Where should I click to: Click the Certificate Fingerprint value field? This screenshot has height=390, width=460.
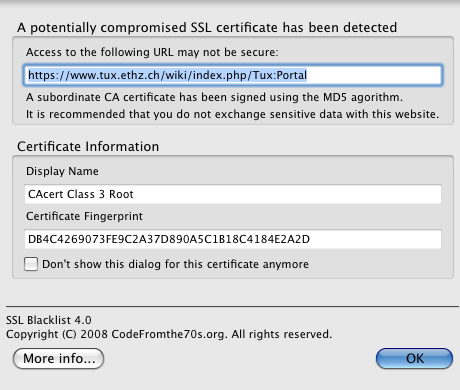click(233, 239)
